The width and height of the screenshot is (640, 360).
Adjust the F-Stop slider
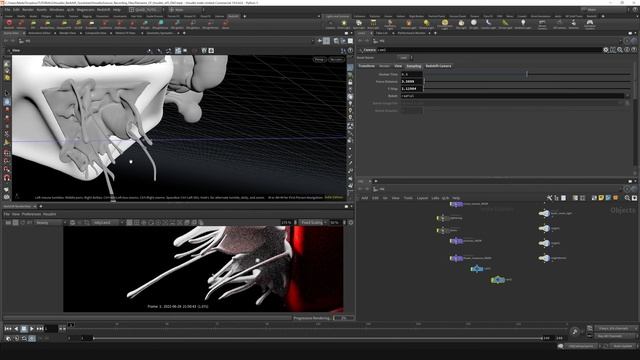tap(527, 89)
